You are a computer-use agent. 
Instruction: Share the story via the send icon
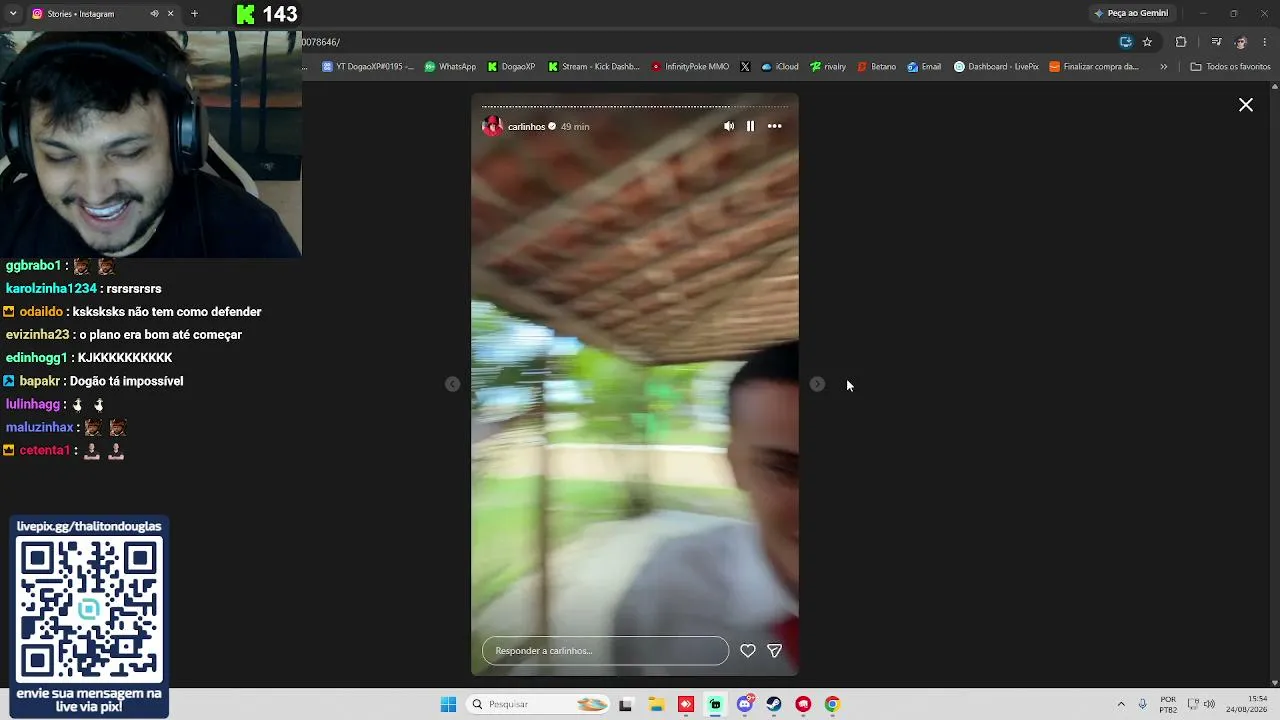click(774, 651)
